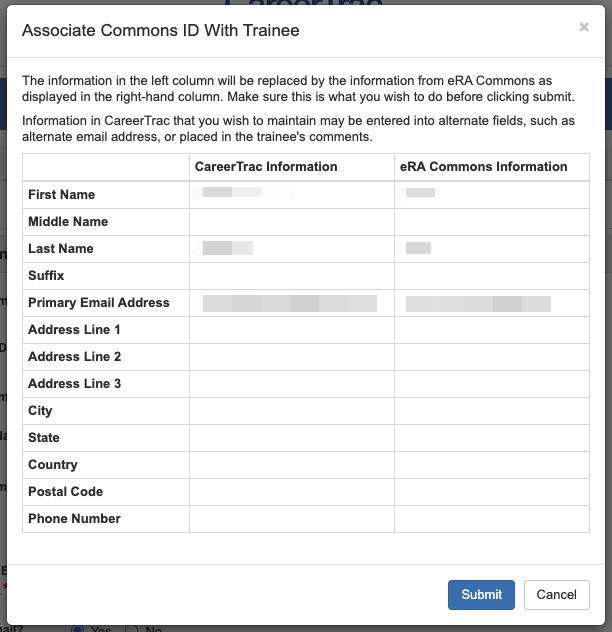The image size is (612, 632).
Task: Click the CareerTrac Information column header
Action: click(266, 167)
